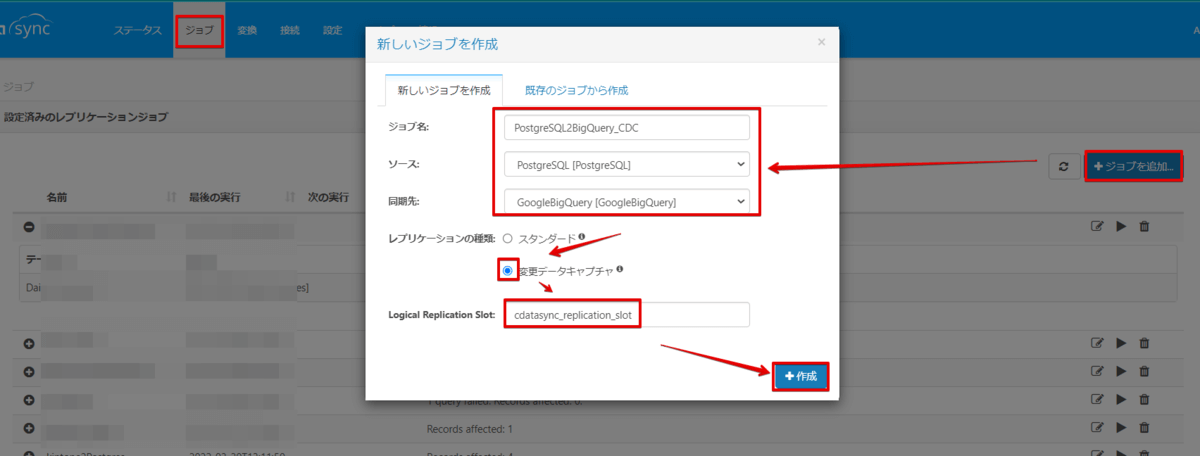Close the new job dialog with ×

[x=821, y=42]
